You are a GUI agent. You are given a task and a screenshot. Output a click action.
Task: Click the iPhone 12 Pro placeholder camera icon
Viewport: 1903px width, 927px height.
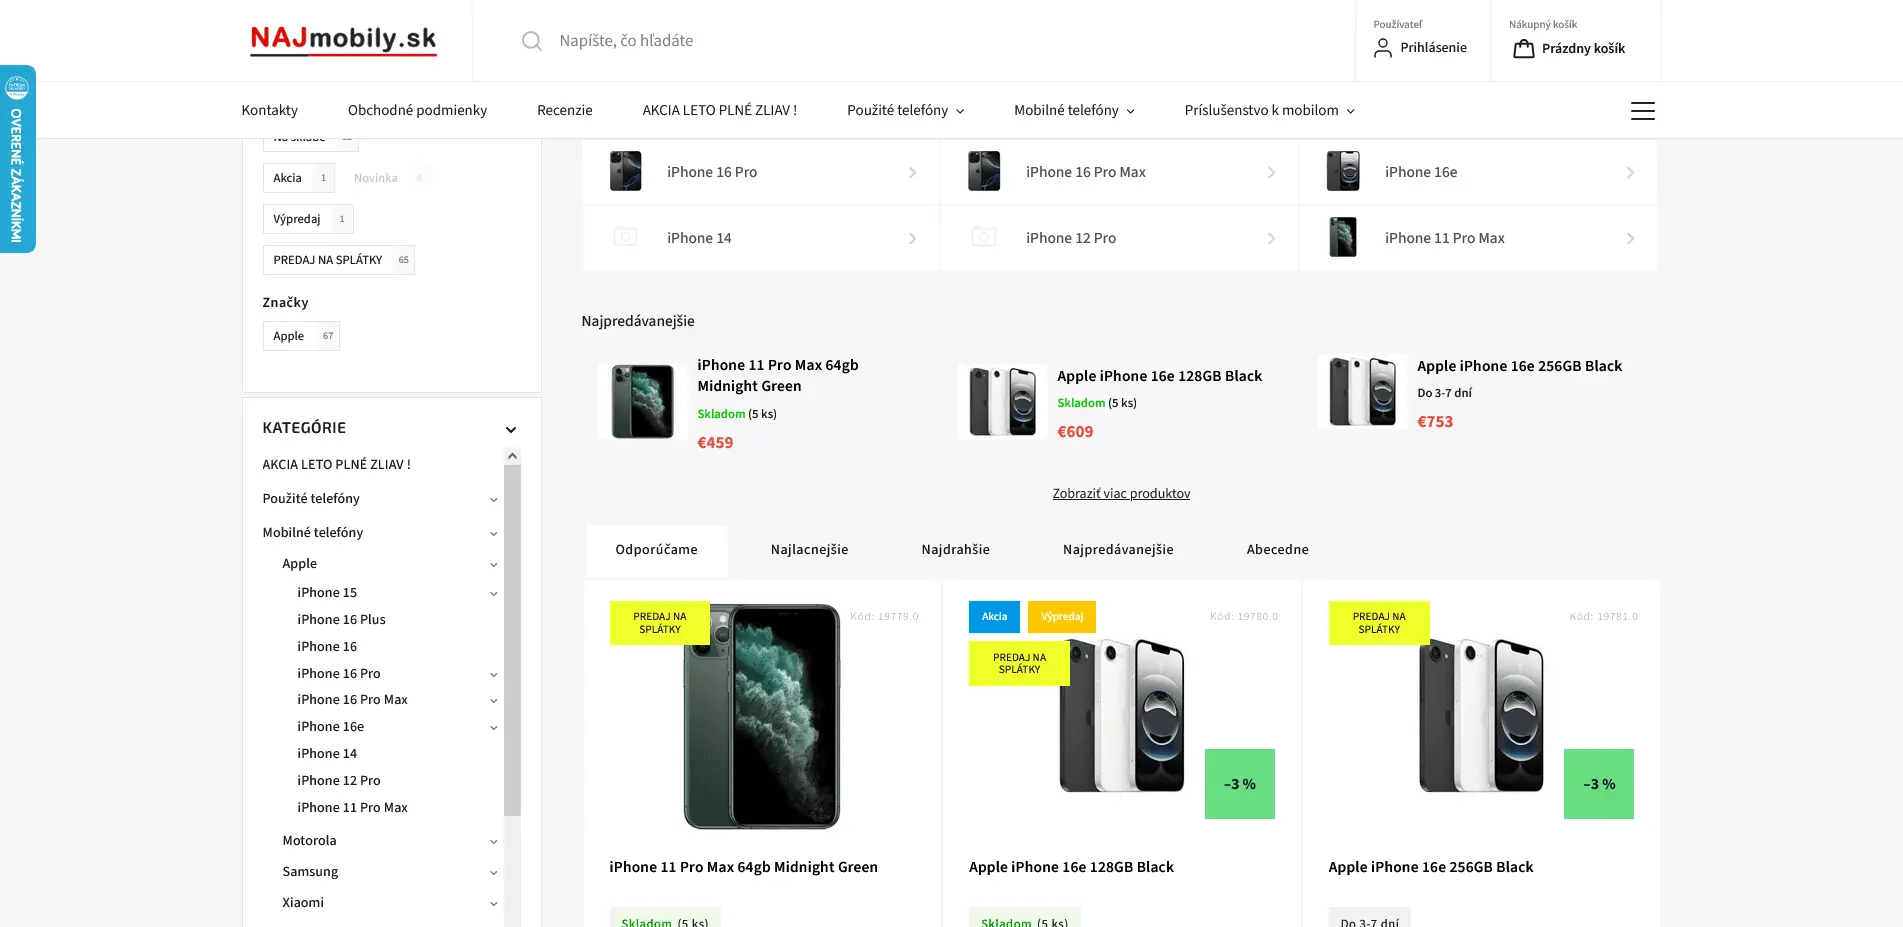point(984,238)
